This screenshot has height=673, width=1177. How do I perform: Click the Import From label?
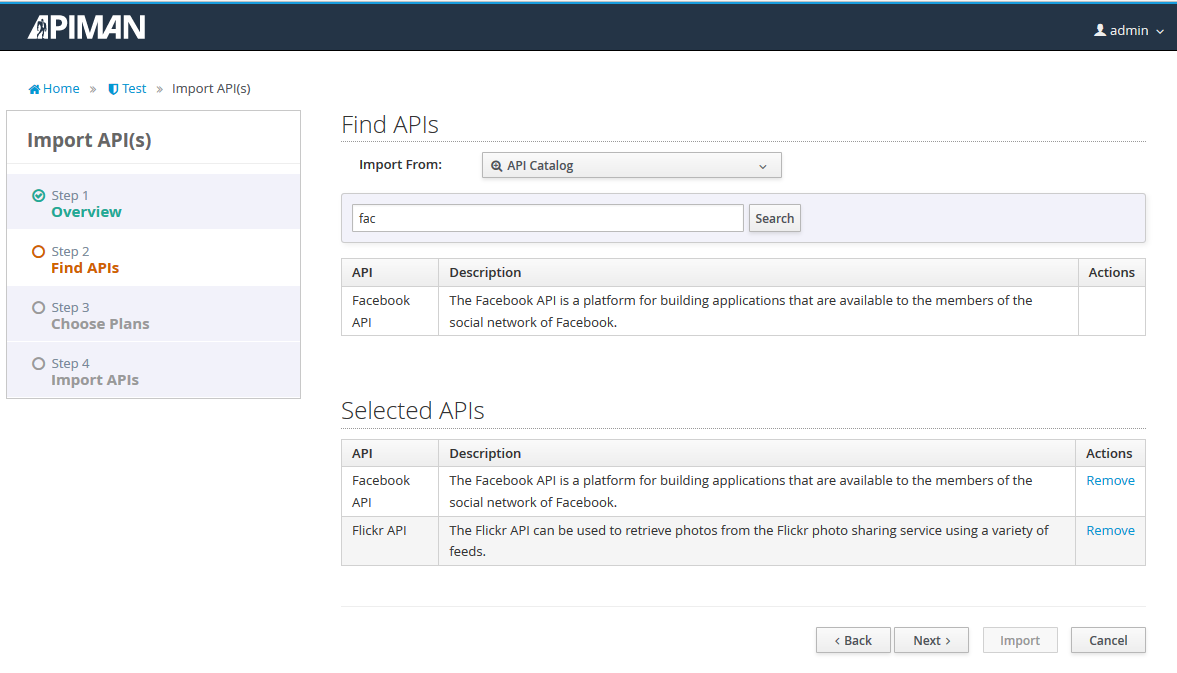click(x=400, y=164)
